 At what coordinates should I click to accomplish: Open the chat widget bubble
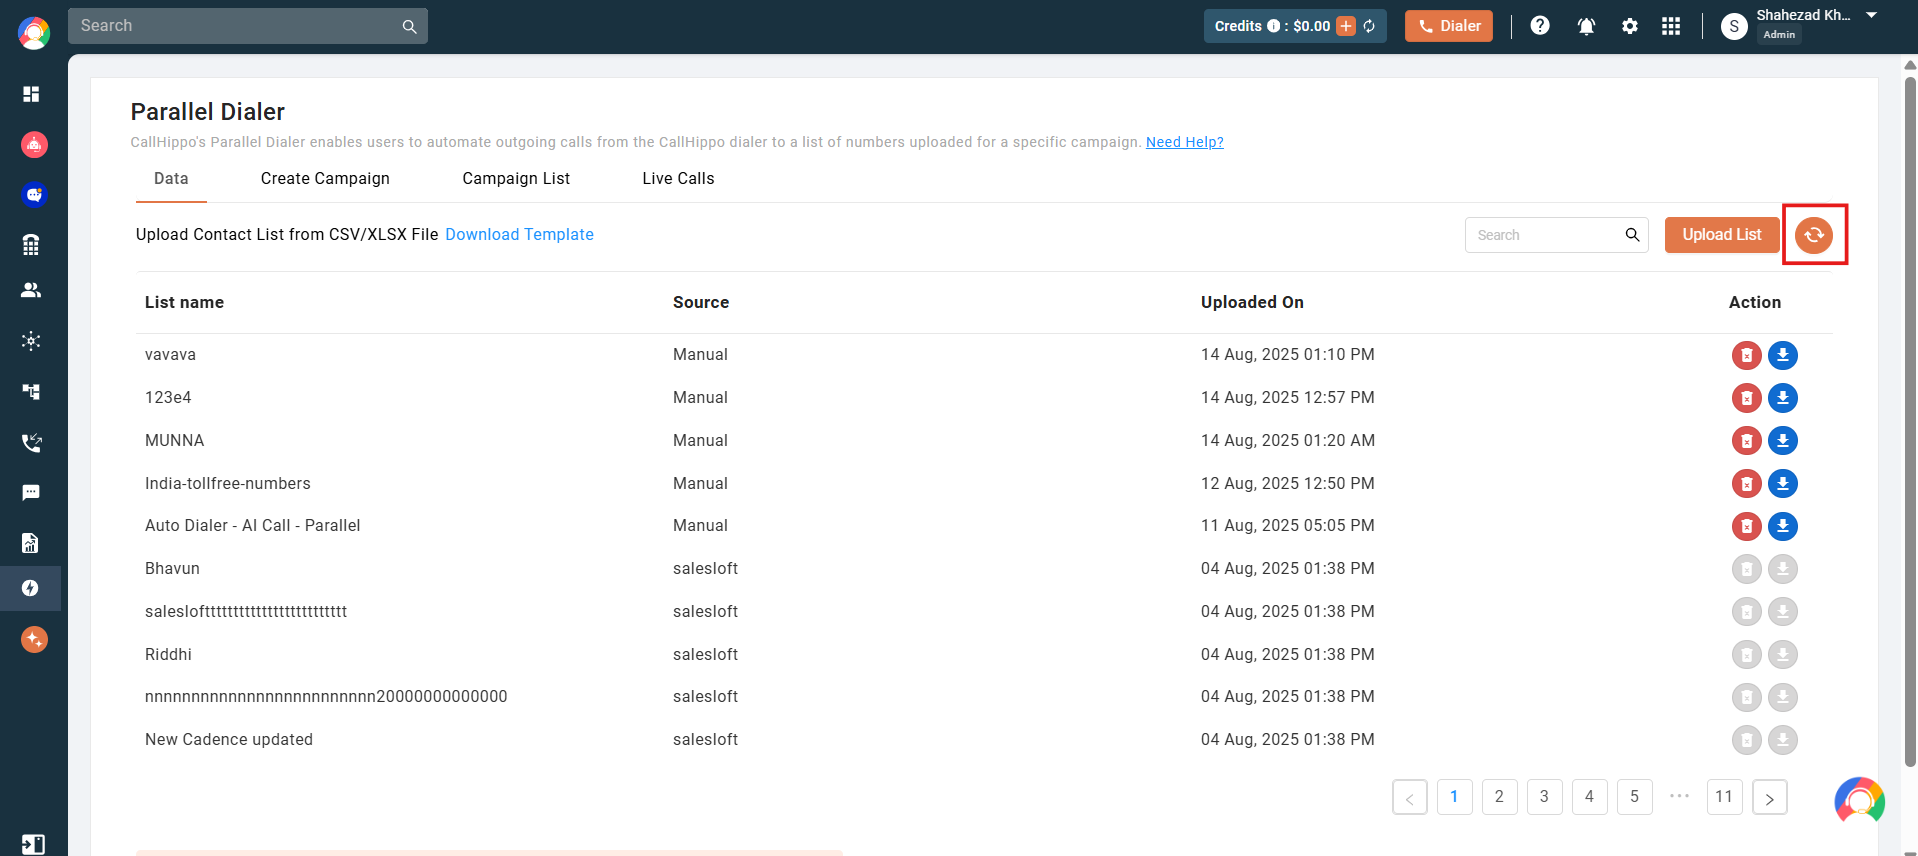click(1860, 802)
